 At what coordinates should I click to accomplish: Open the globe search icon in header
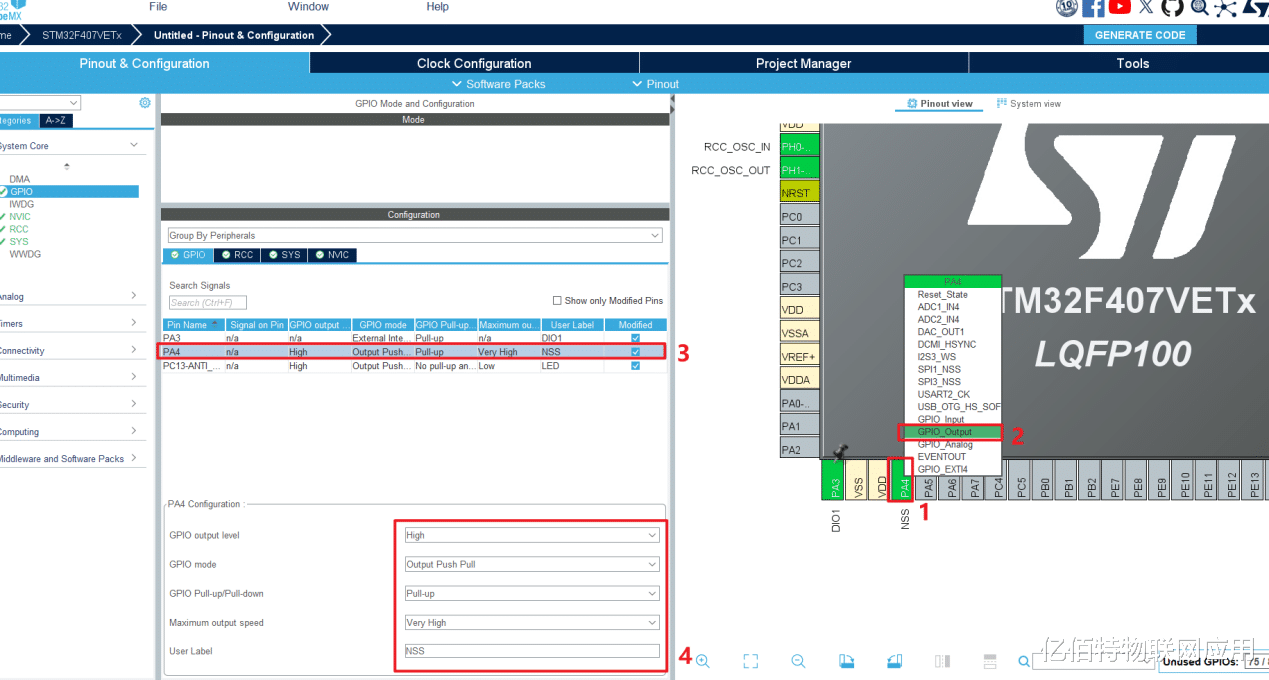click(x=1199, y=8)
